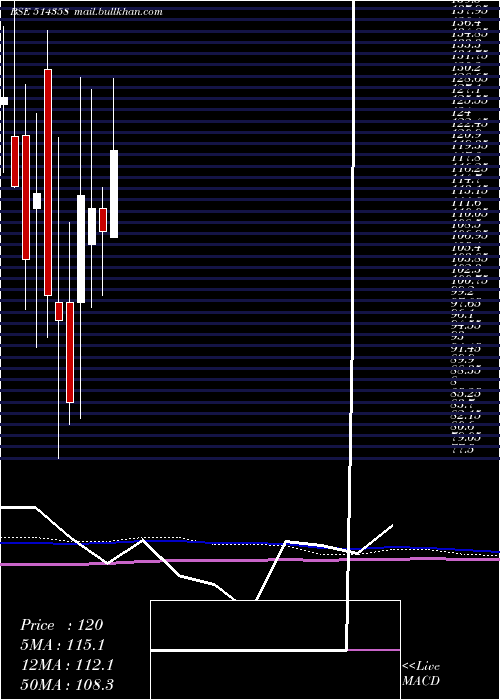Click the <<Live MACD label
This screenshot has height=700, width=500.
click(x=421, y=674)
